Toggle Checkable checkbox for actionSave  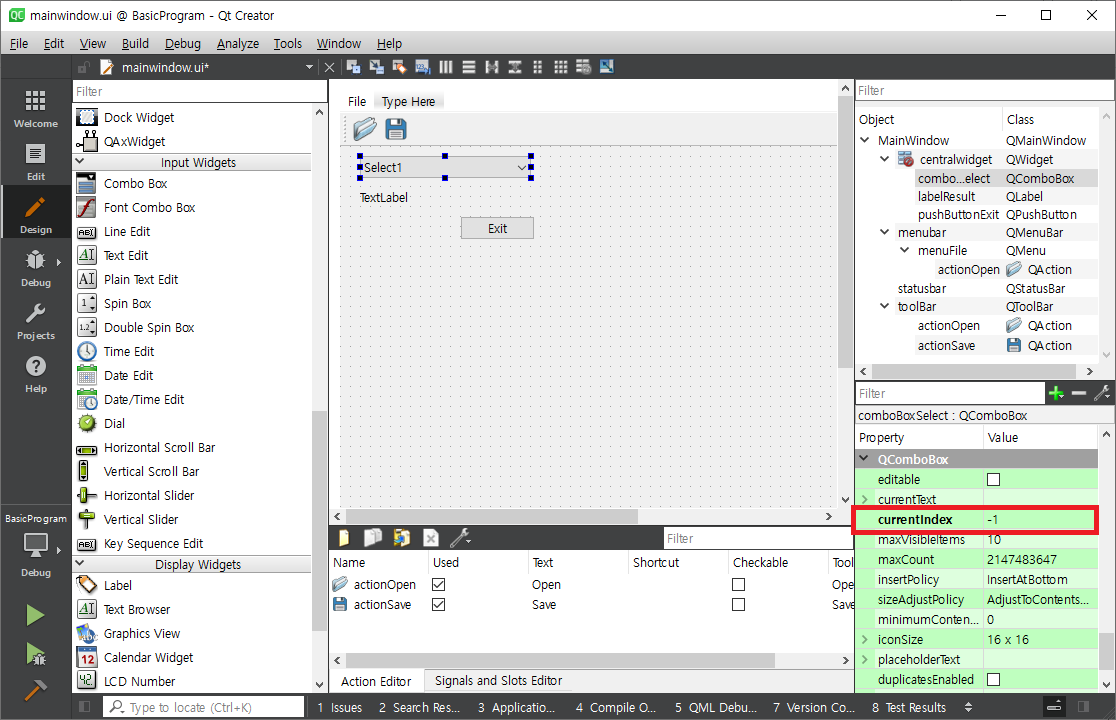739,604
